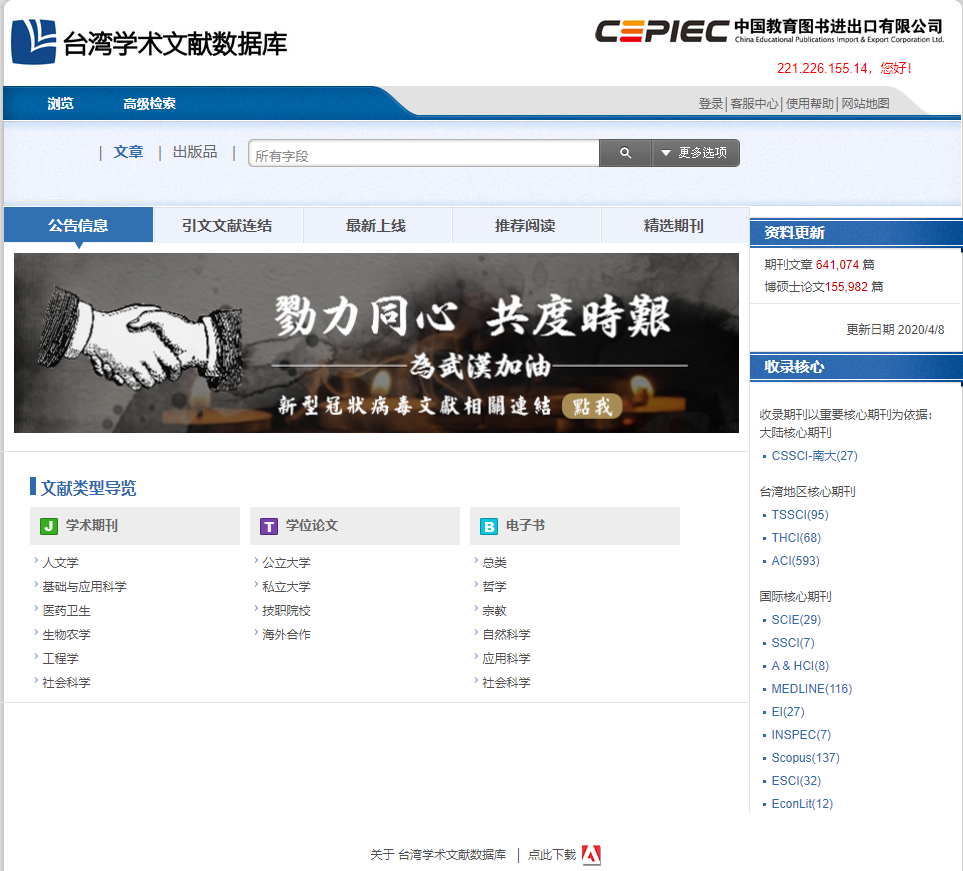The height and width of the screenshot is (871, 963).
Task: Open 公立大学 thesis category
Action: pos(286,563)
